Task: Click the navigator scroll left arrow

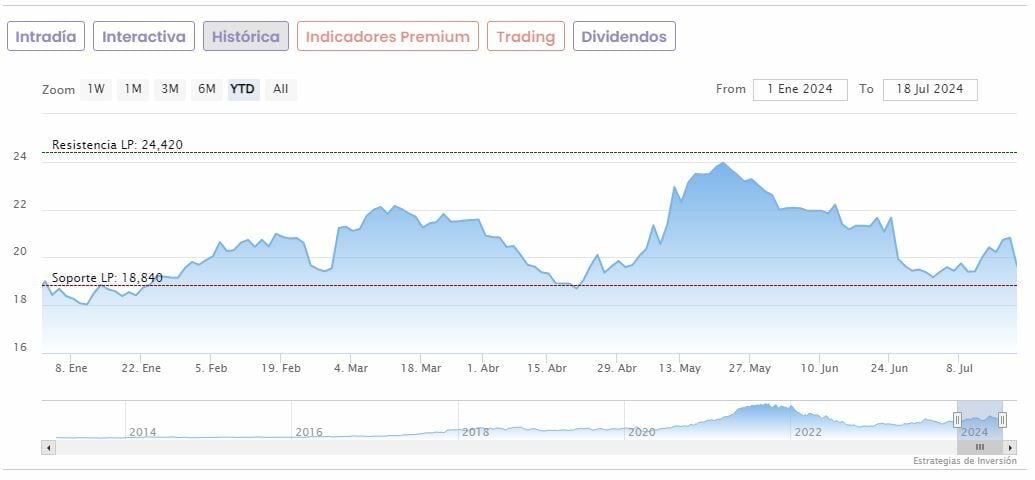Action: tap(48, 447)
